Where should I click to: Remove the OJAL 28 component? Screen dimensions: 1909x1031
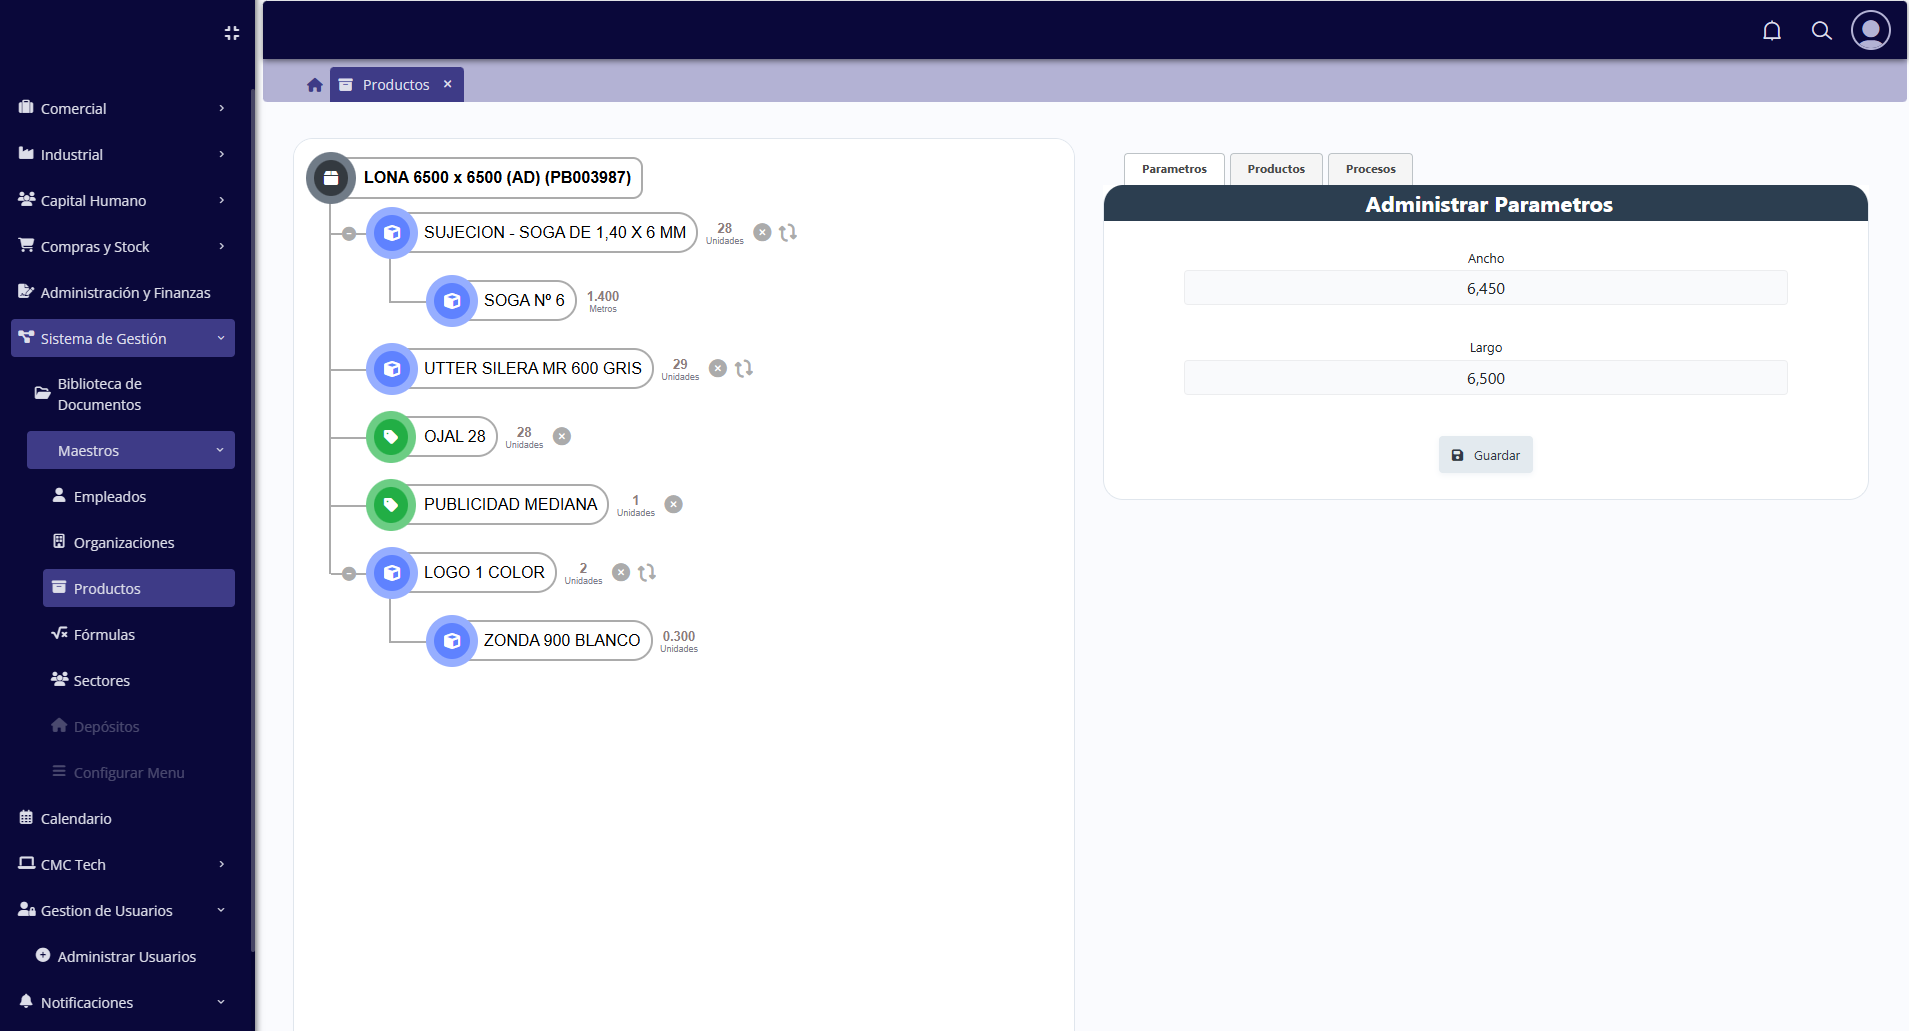tap(562, 435)
